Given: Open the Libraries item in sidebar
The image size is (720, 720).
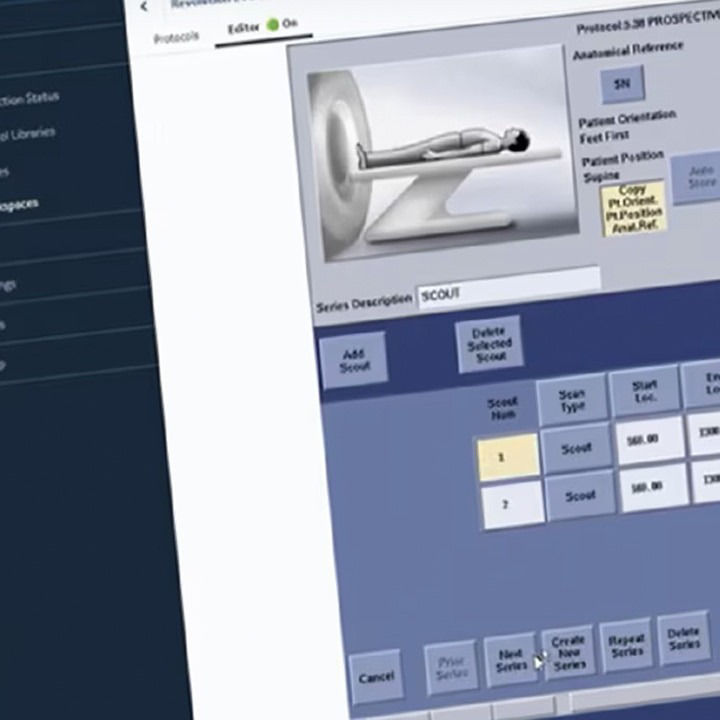Looking at the screenshot, I should (x=28, y=134).
